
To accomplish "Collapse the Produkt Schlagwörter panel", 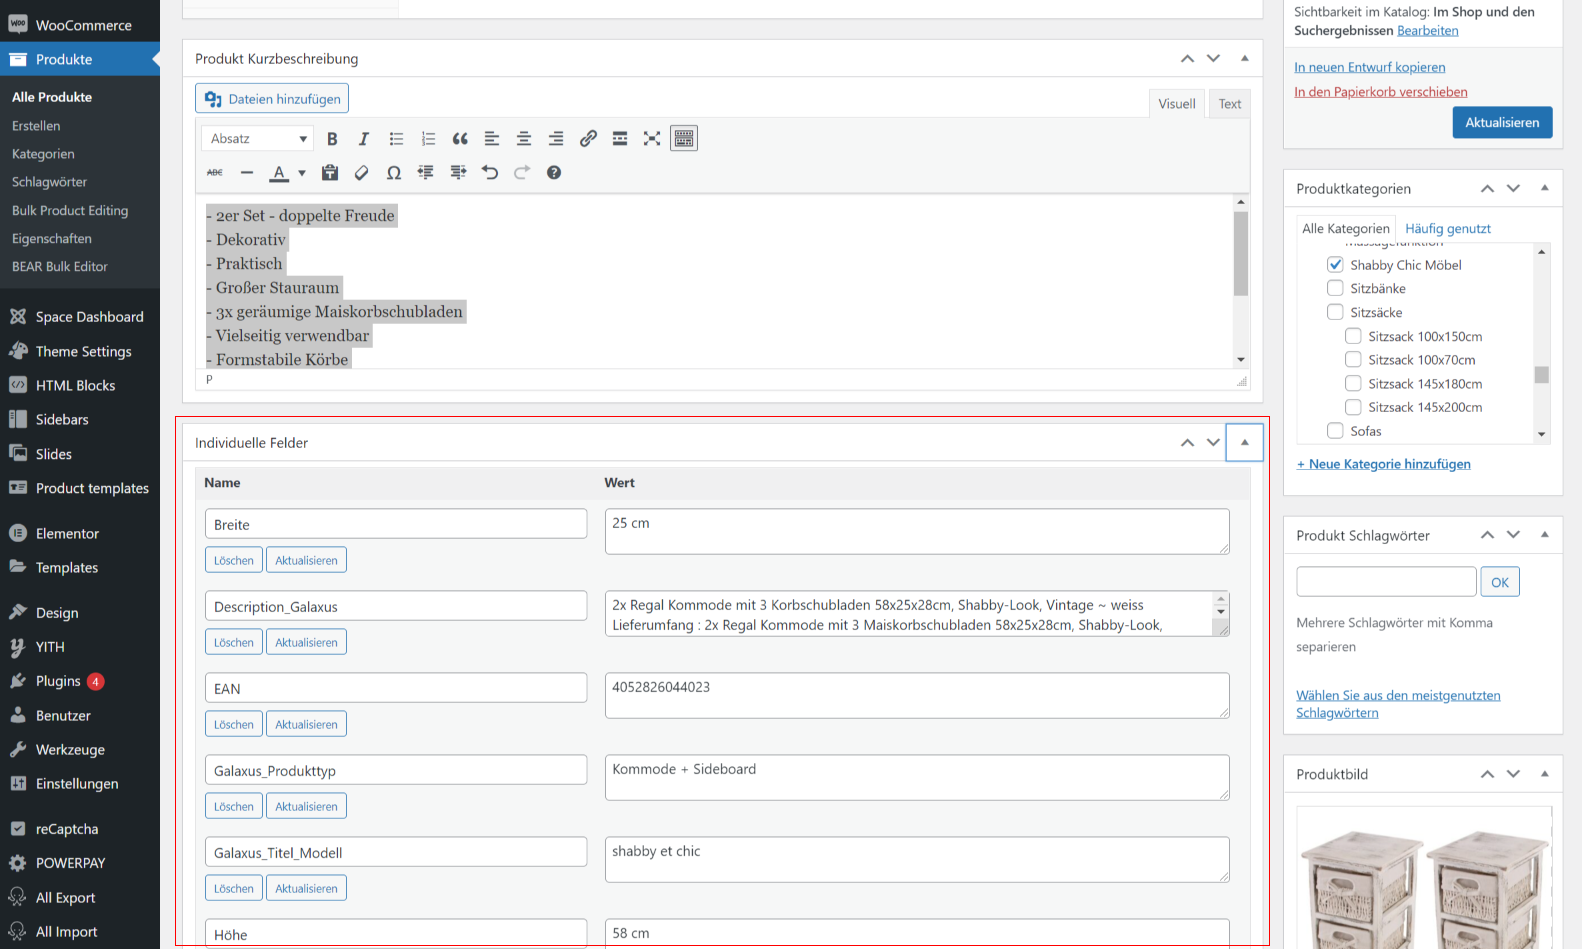I will click(1544, 535).
